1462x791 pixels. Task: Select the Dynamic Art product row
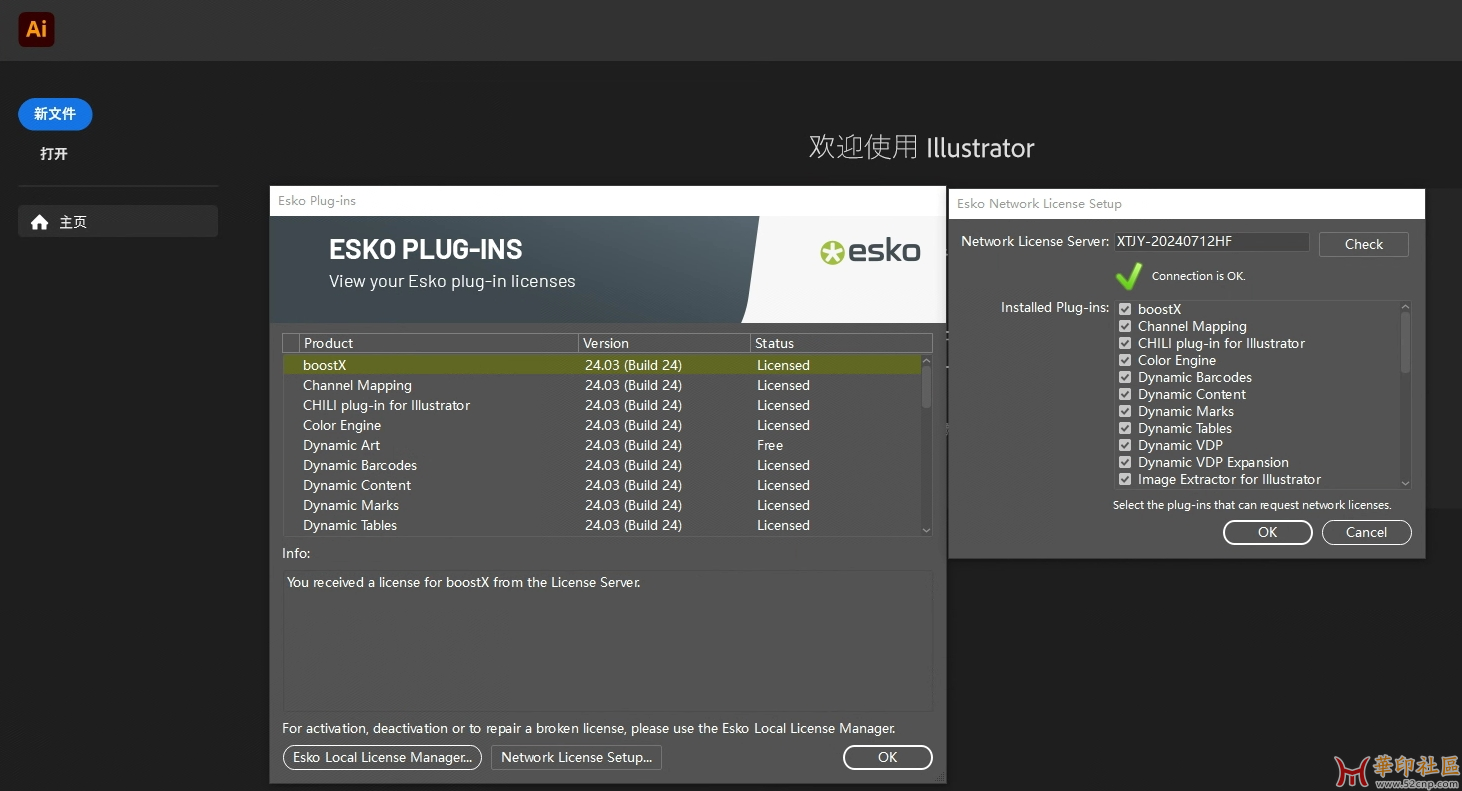(x=601, y=445)
